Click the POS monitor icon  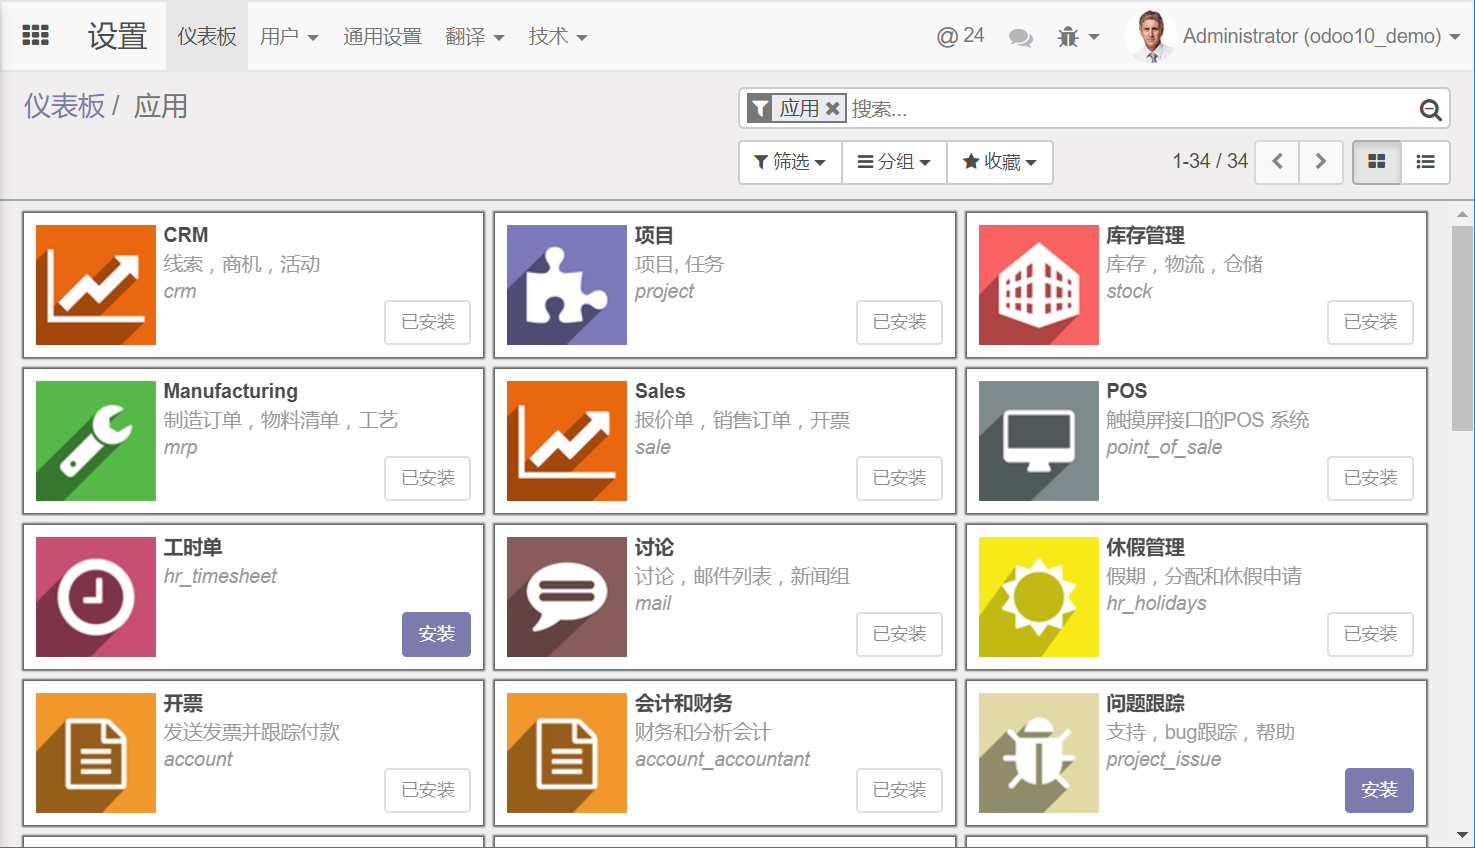tap(1038, 441)
